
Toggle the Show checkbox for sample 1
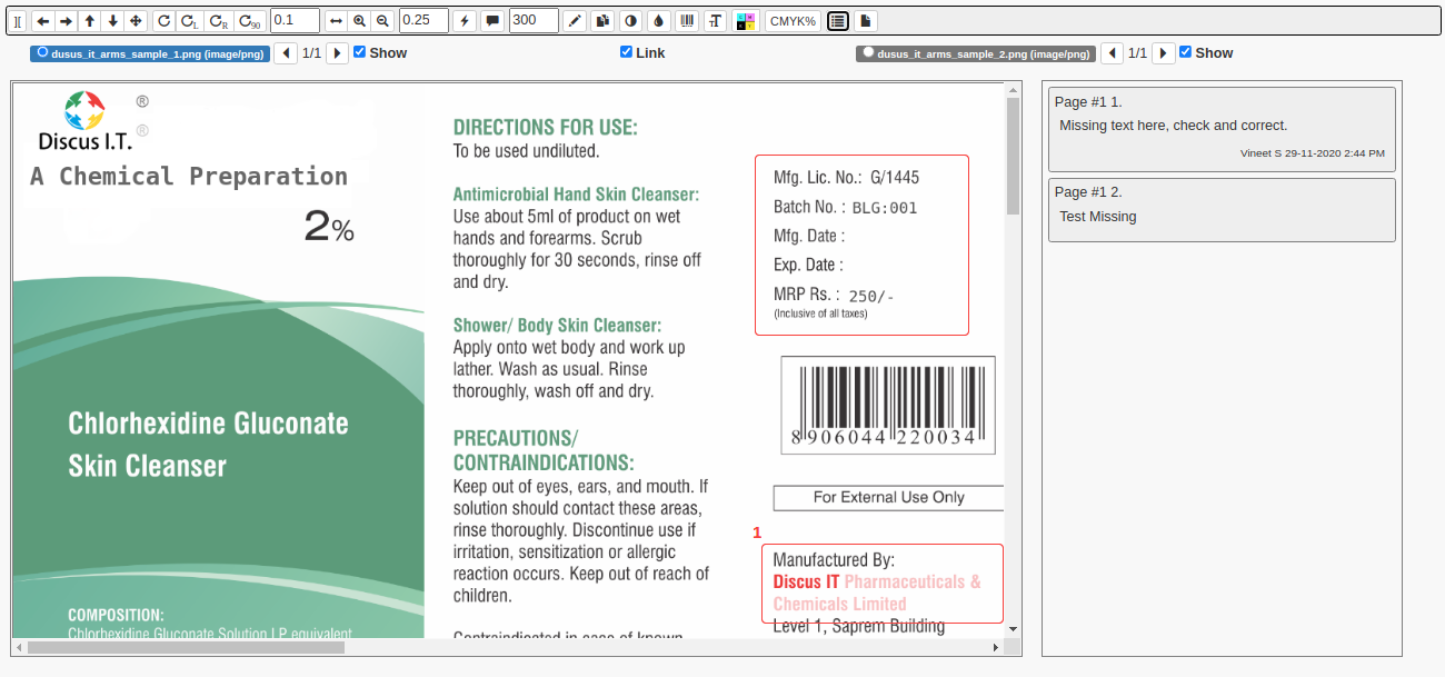pyautogui.click(x=358, y=52)
